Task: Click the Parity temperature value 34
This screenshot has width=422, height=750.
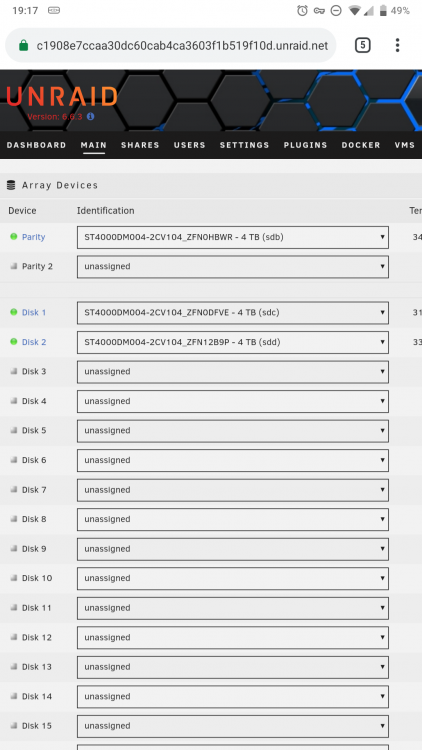Action: tap(417, 237)
